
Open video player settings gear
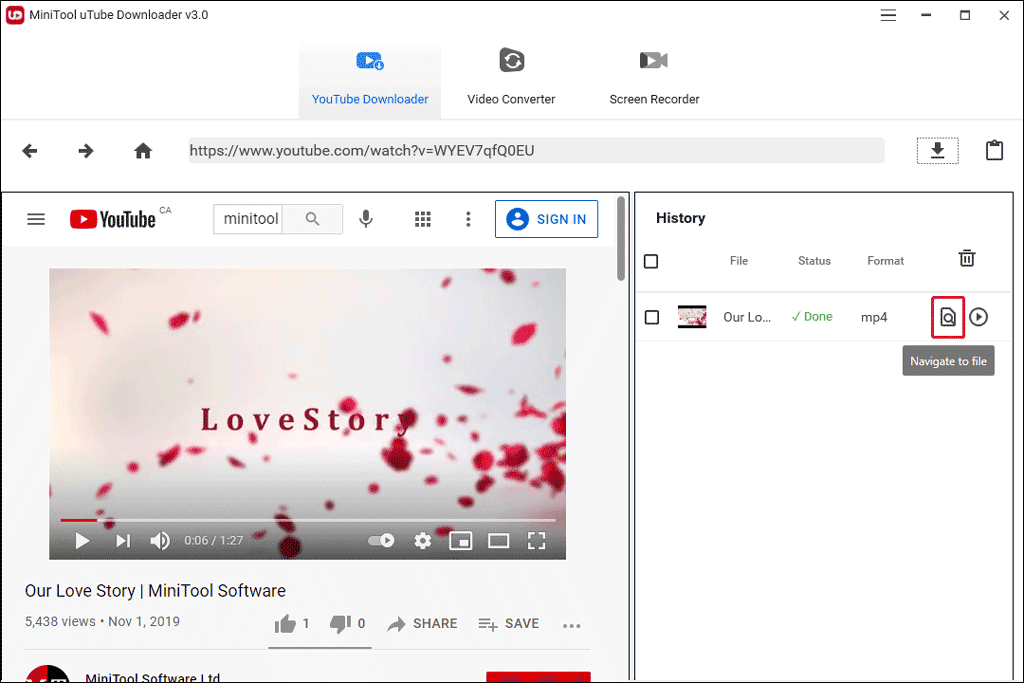click(423, 541)
